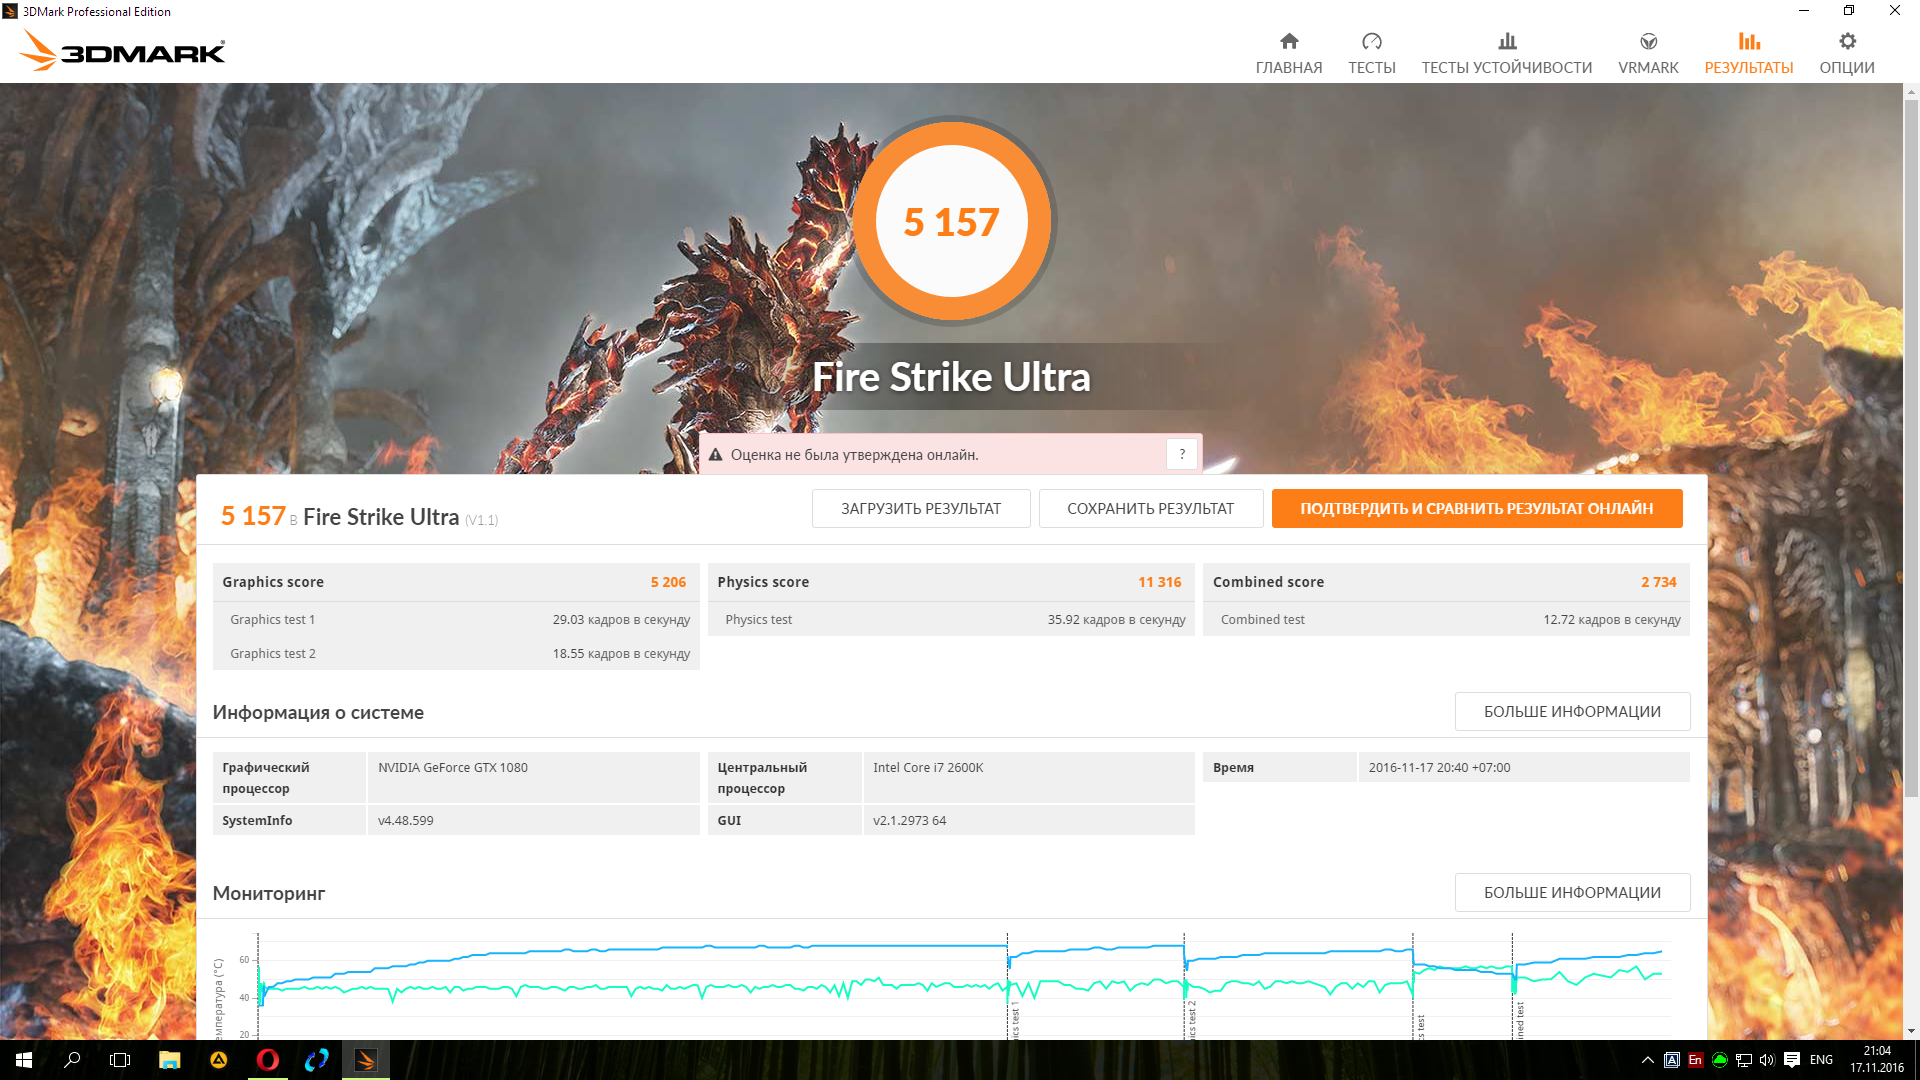Open the home icon labeled ГЛАВНАЯ
This screenshot has height=1080, width=1920.
tap(1289, 42)
